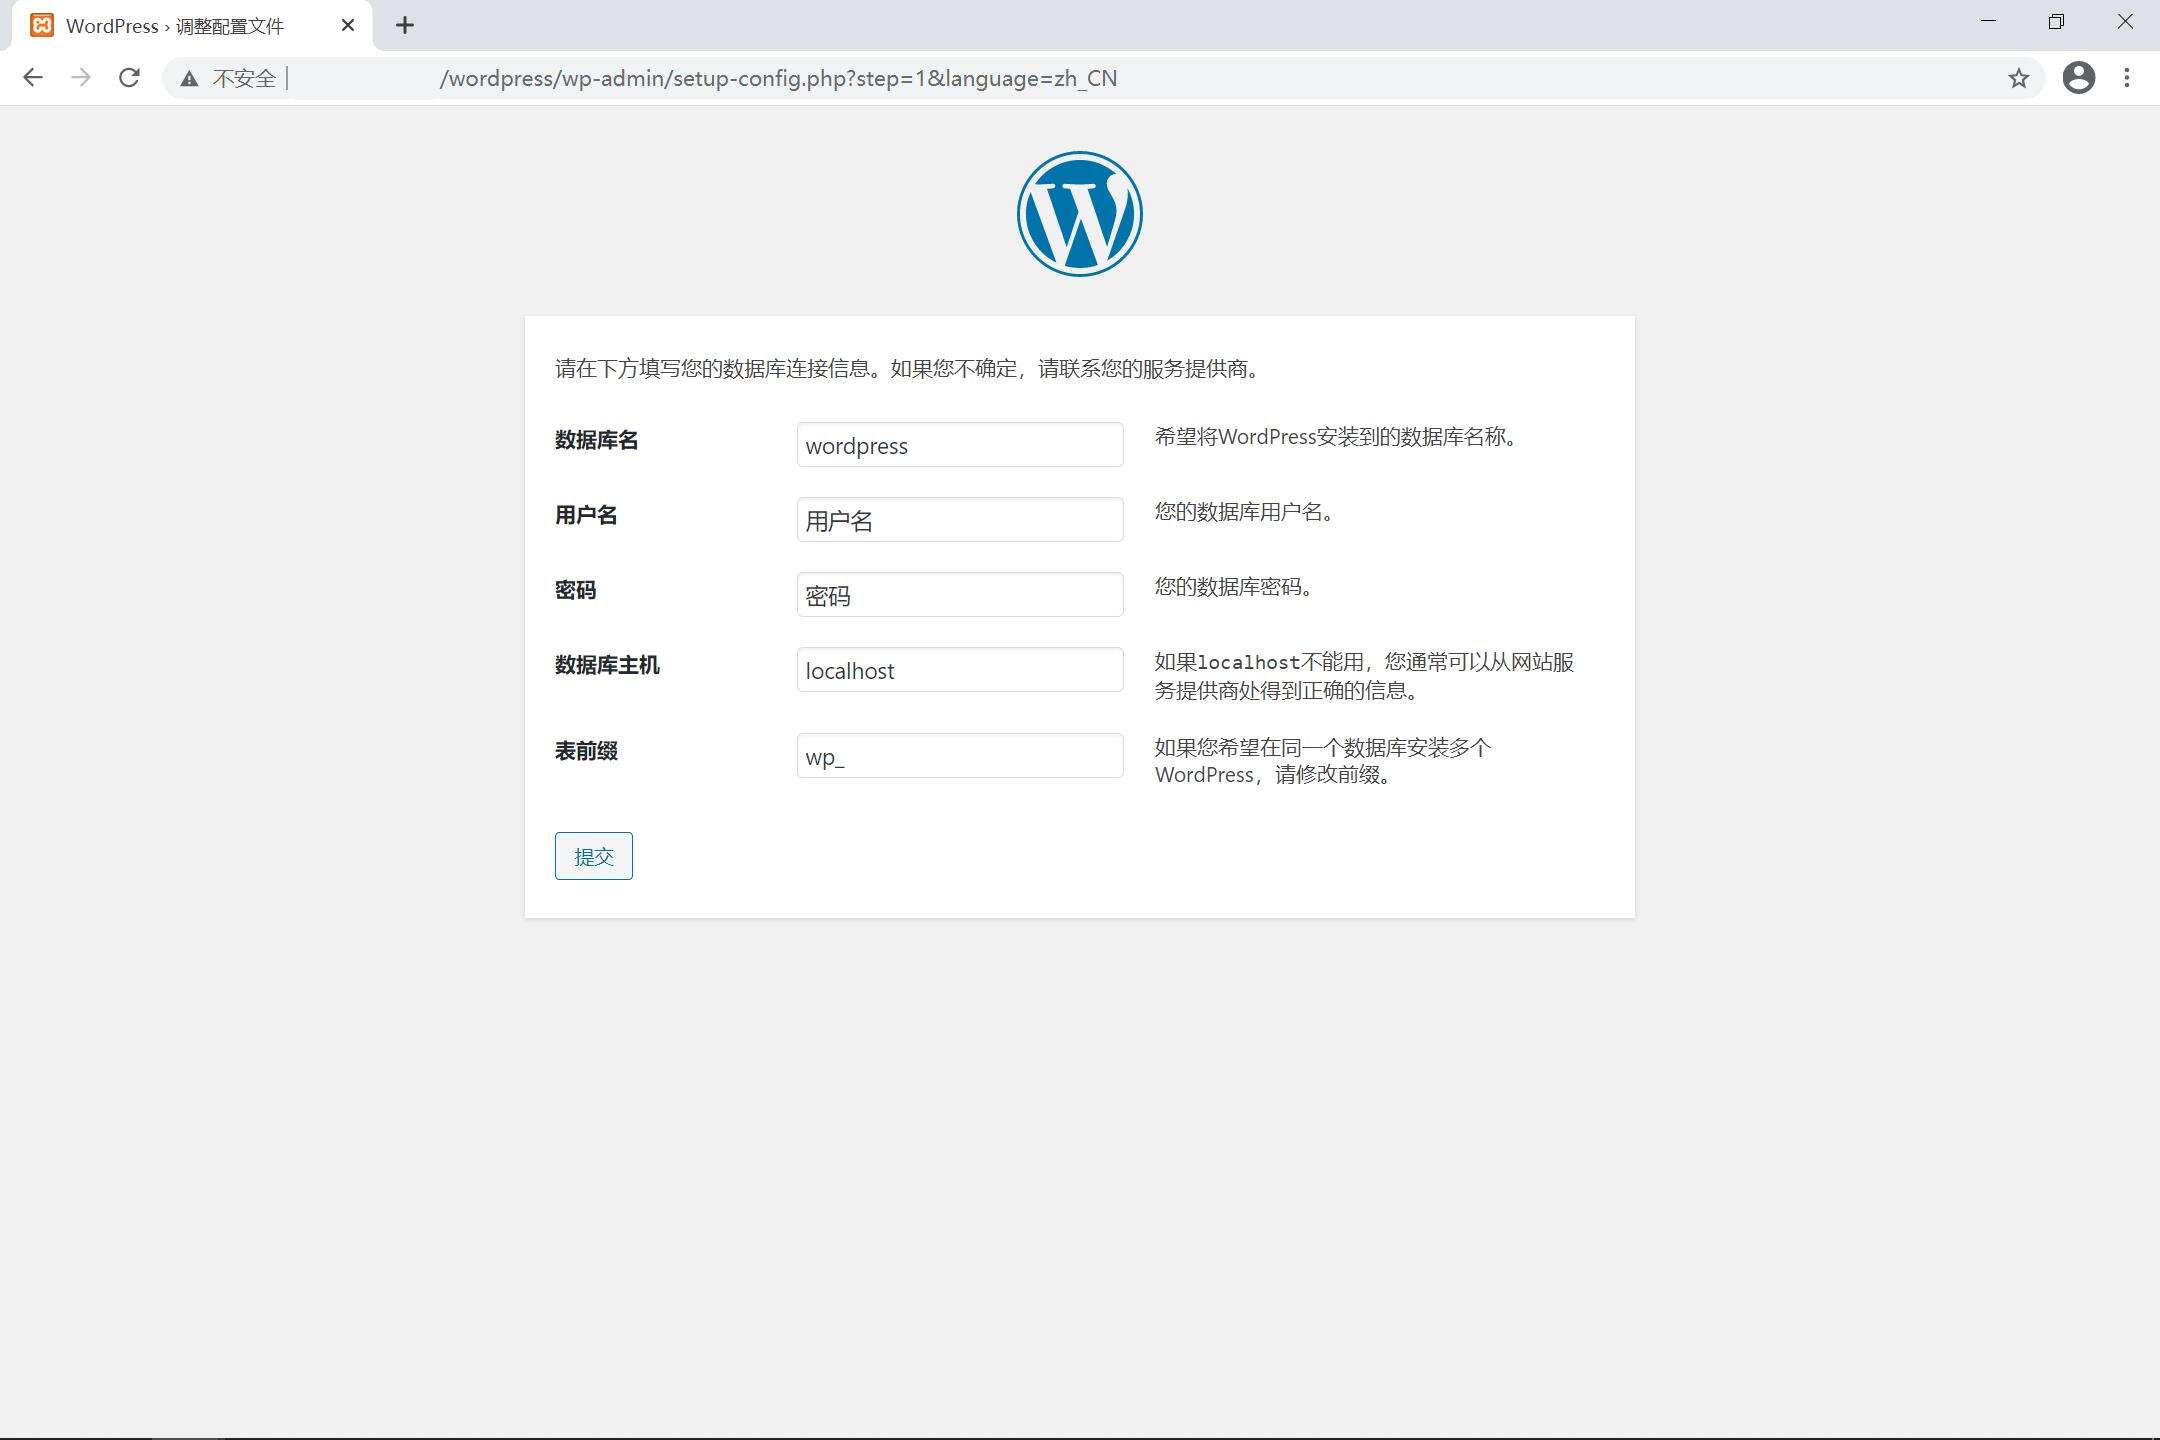Click the 用户名 input field
The width and height of the screenshot is (2160, 1440).
(x=960, y=520)
